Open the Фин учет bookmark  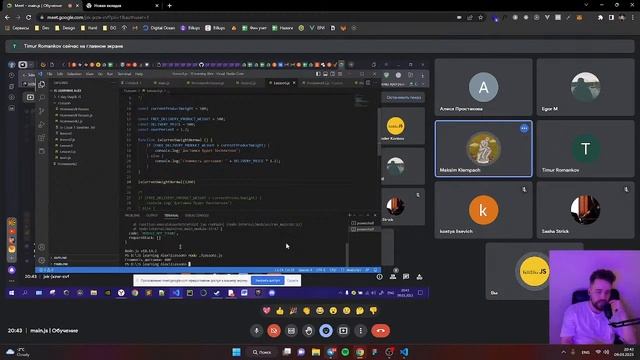click(x=254, y=28)
